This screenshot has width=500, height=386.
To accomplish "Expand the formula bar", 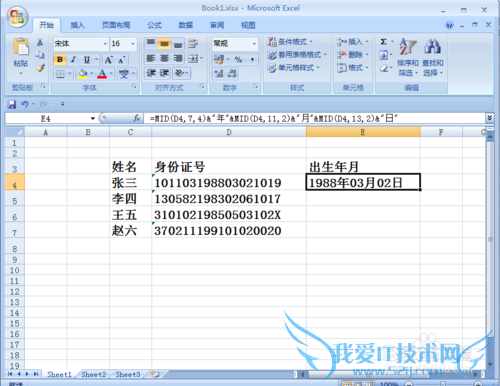I will point(489,118).
